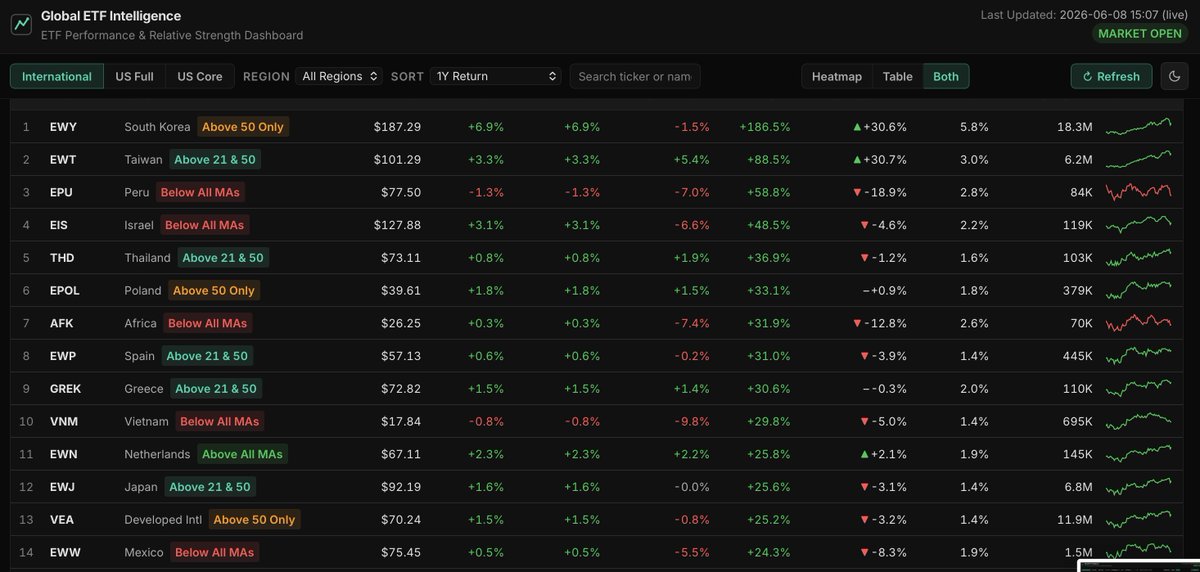Click Taiwan's Above 21 & 50 badge
Image resolution: width=1200 pixels, height=572 pixels.
point(215,160)
